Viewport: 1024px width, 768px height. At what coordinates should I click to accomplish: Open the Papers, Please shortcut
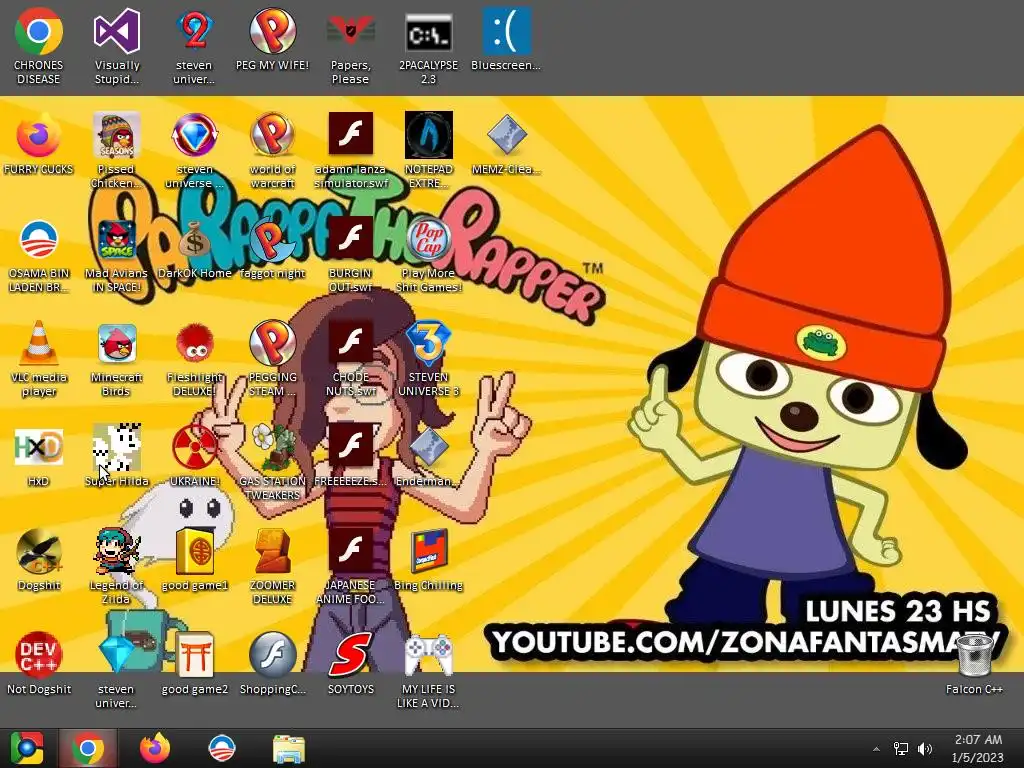coord(351,32)
